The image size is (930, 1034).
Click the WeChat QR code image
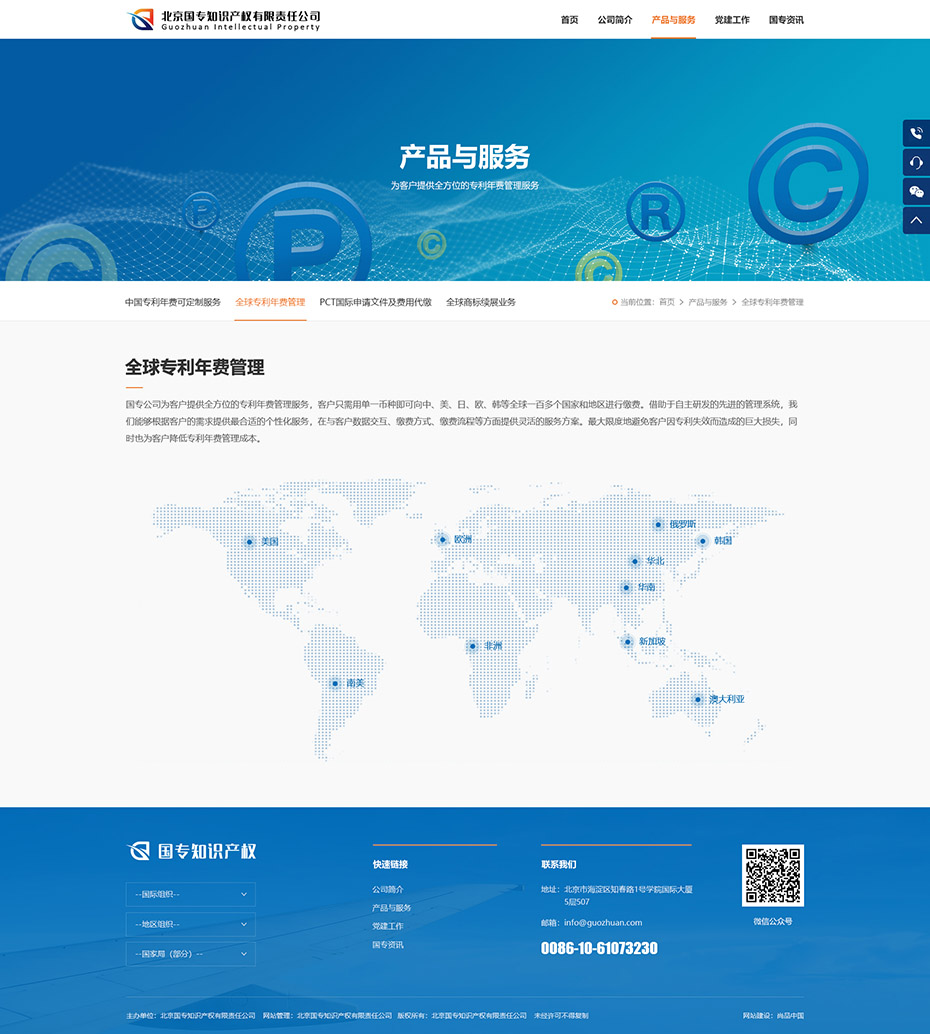point(772,875)
